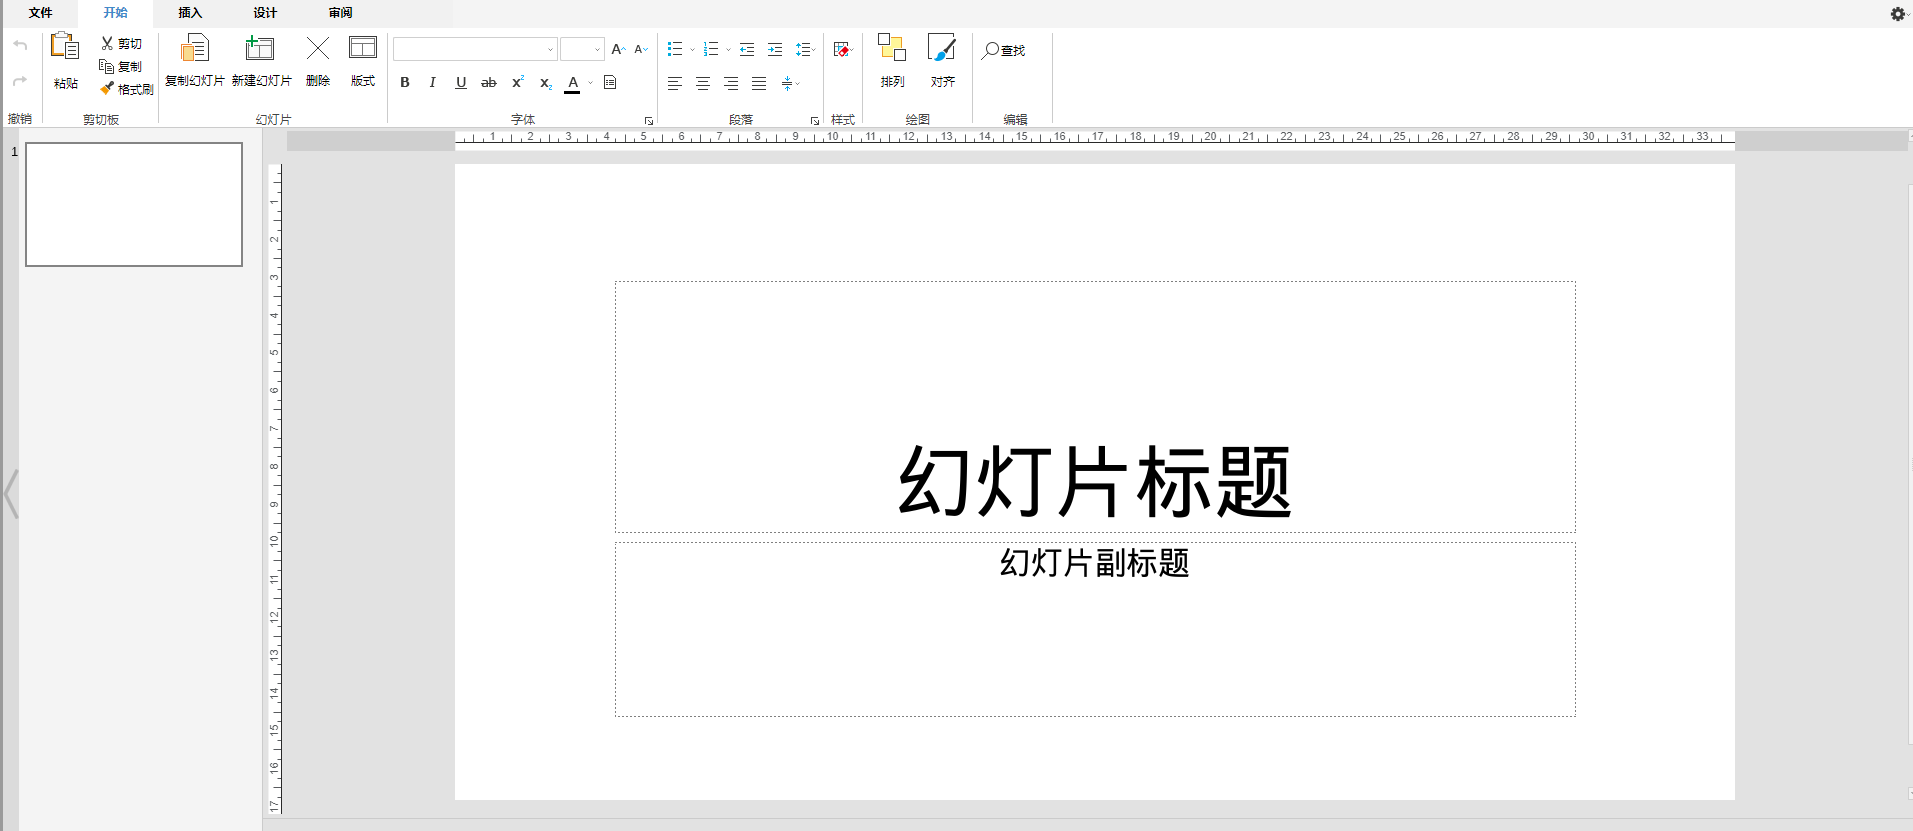Click the redo arrow icon
This screenshot has width=1913, height=831.
[20, 81]
